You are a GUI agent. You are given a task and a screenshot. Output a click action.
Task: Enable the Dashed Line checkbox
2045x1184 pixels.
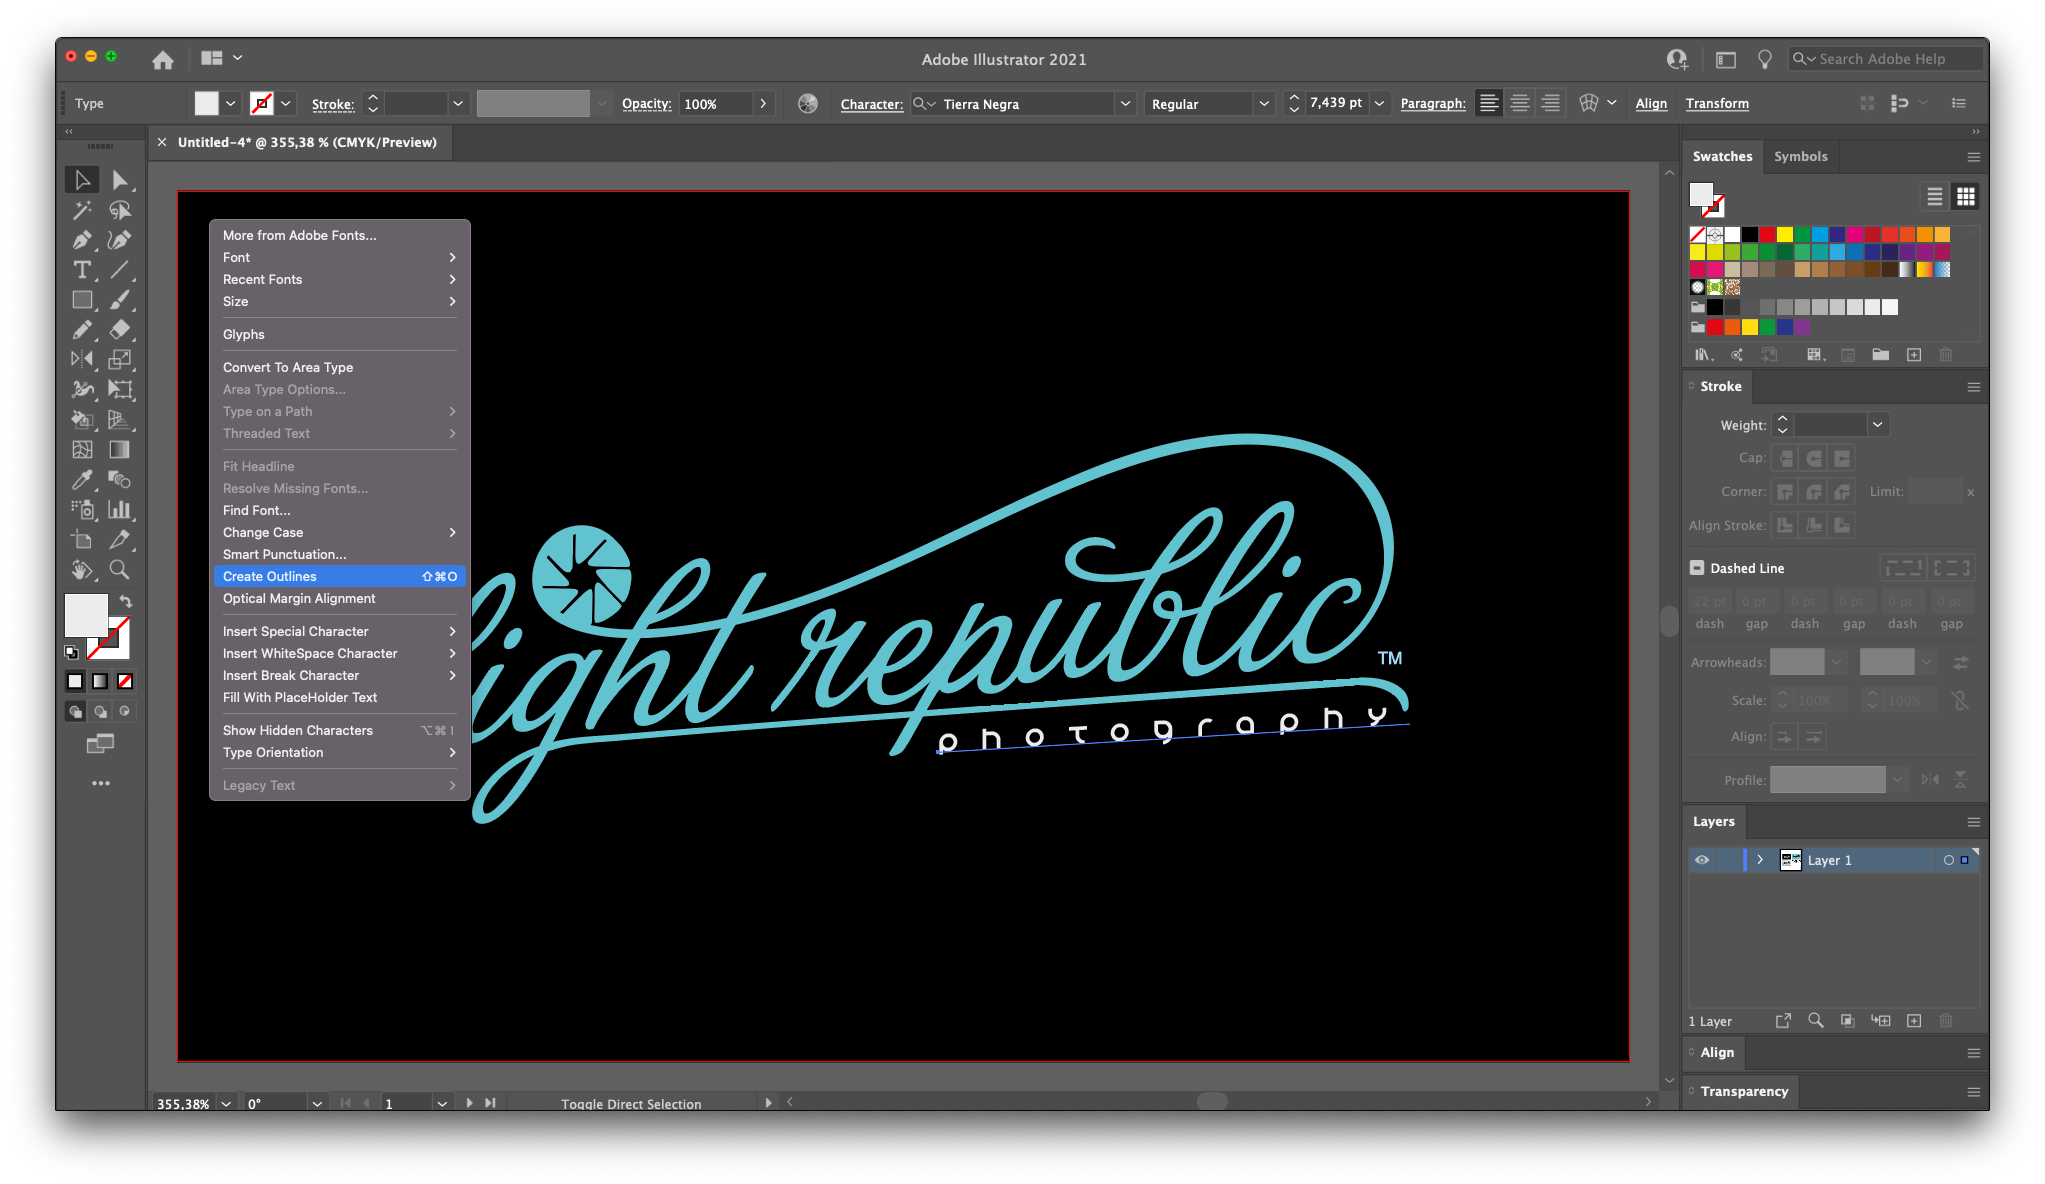tap(1697, 568)
